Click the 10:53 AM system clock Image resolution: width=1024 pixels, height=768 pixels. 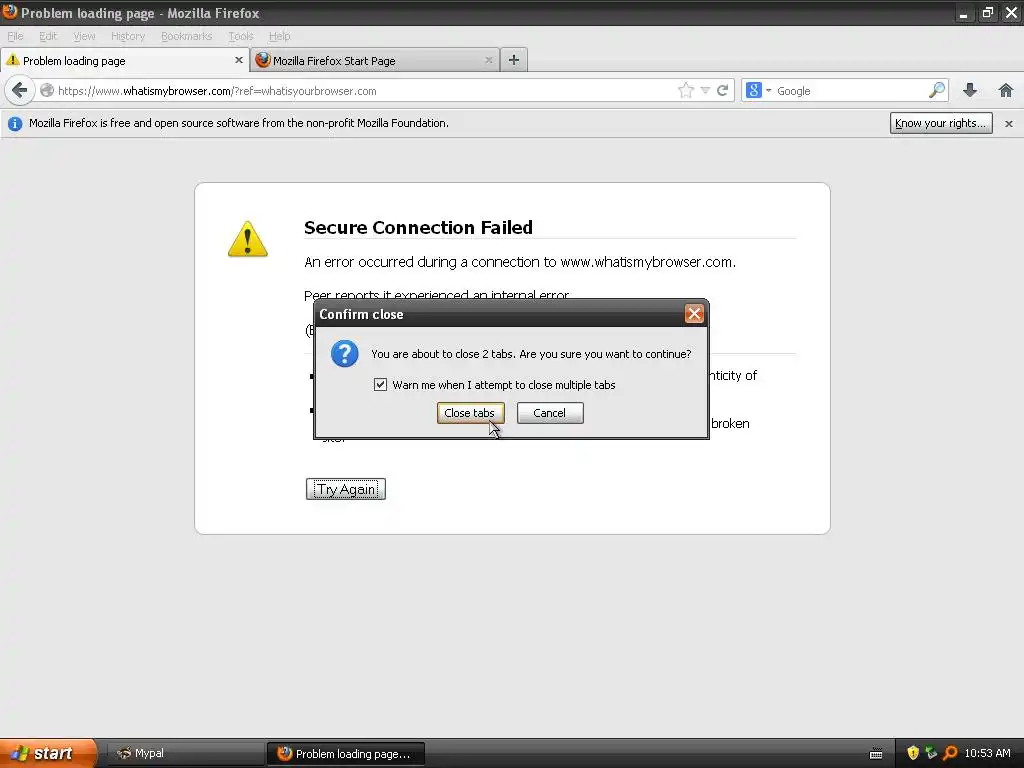coord(987,753)
